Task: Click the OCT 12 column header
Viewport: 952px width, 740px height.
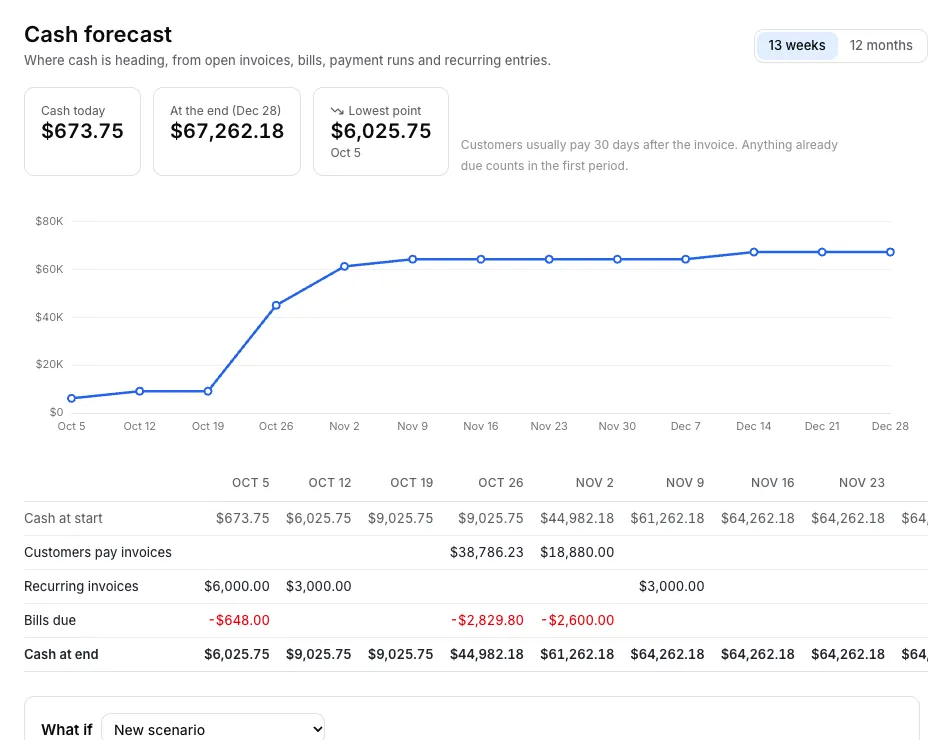Action: click(330, 483)
